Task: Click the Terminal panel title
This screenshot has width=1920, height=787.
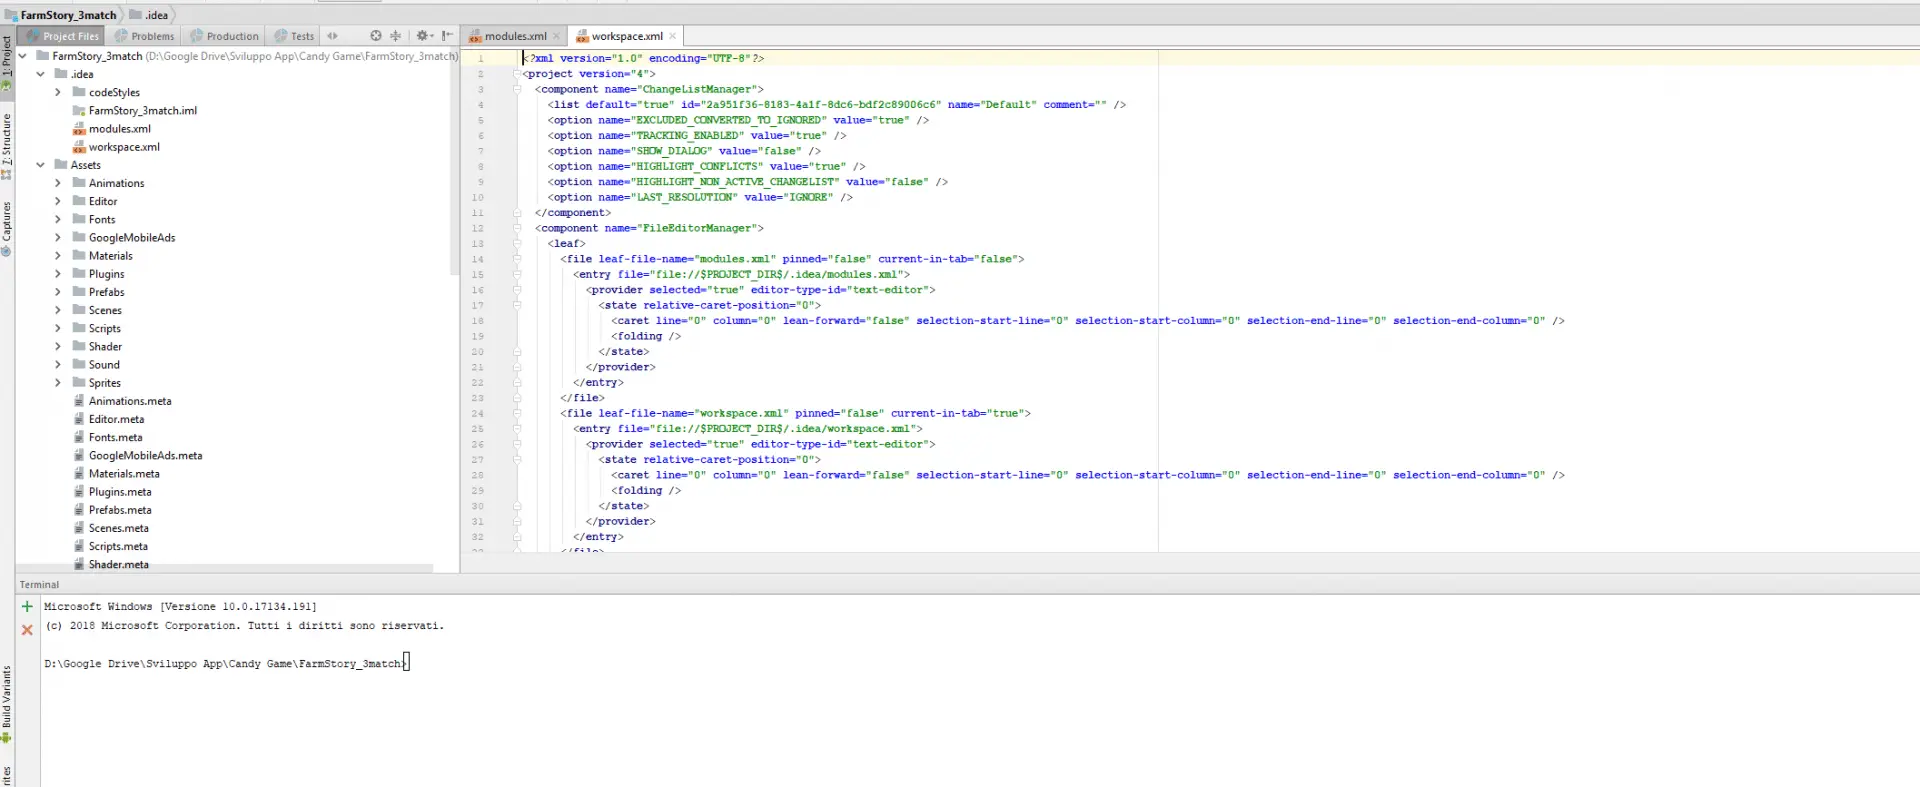Action: (x=39, y=585)
